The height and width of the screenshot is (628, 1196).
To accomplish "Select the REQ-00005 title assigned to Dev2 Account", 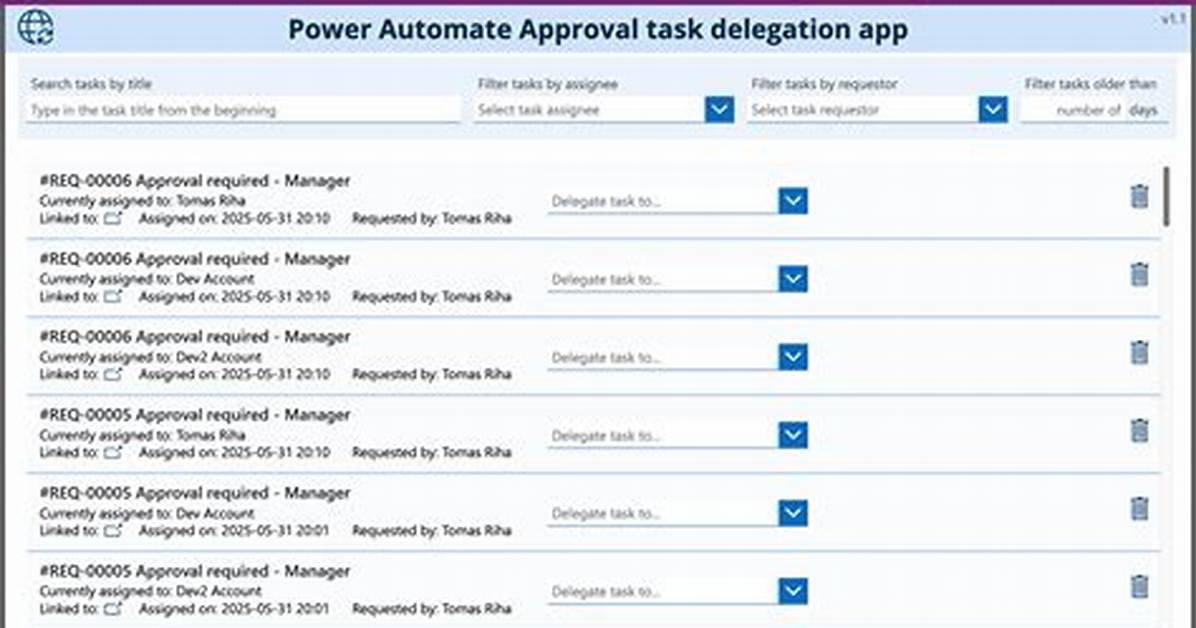I will click(195, 571).
